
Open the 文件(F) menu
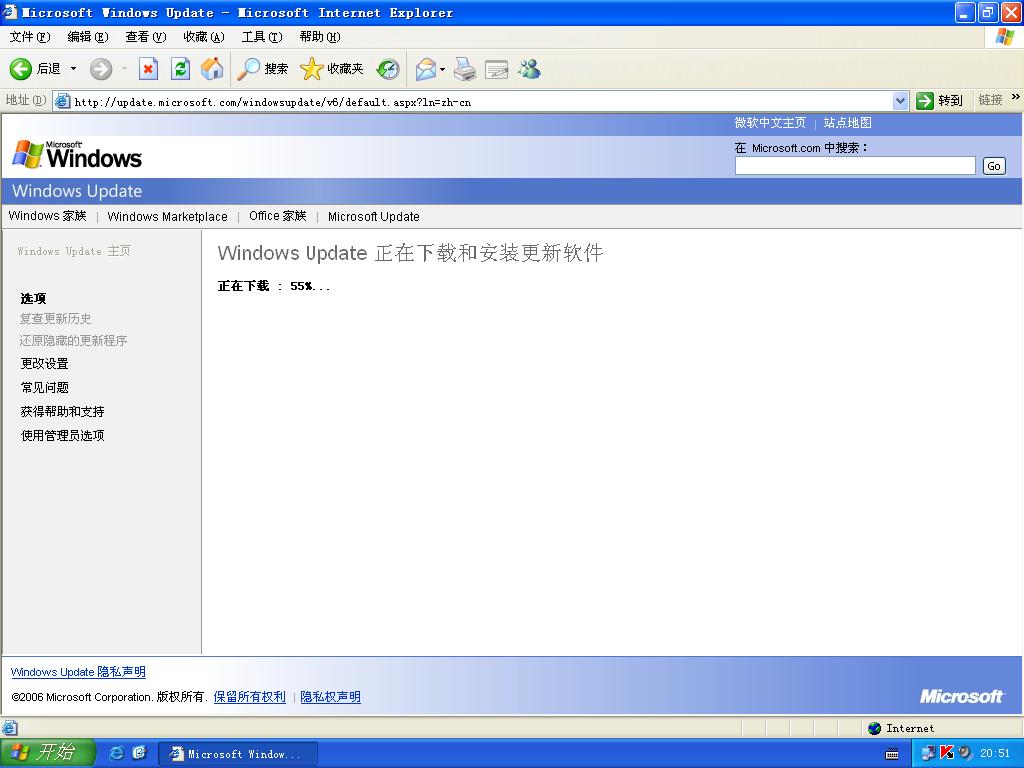pos(29,37)
